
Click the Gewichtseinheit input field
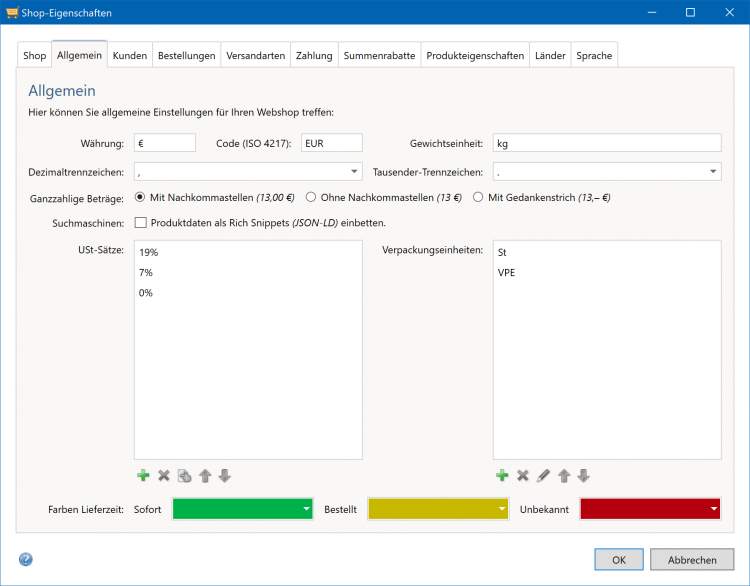[606, 143]
